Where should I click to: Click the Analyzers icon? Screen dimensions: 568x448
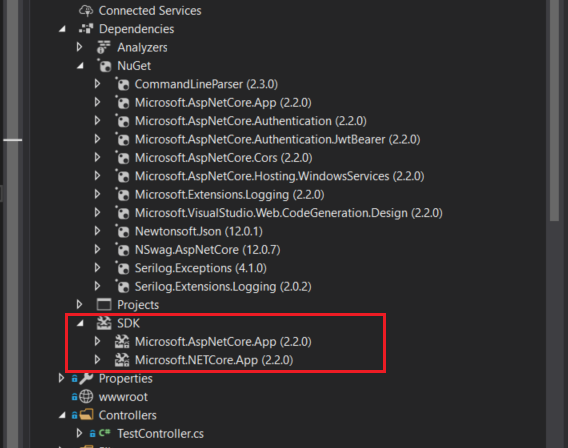103,47
